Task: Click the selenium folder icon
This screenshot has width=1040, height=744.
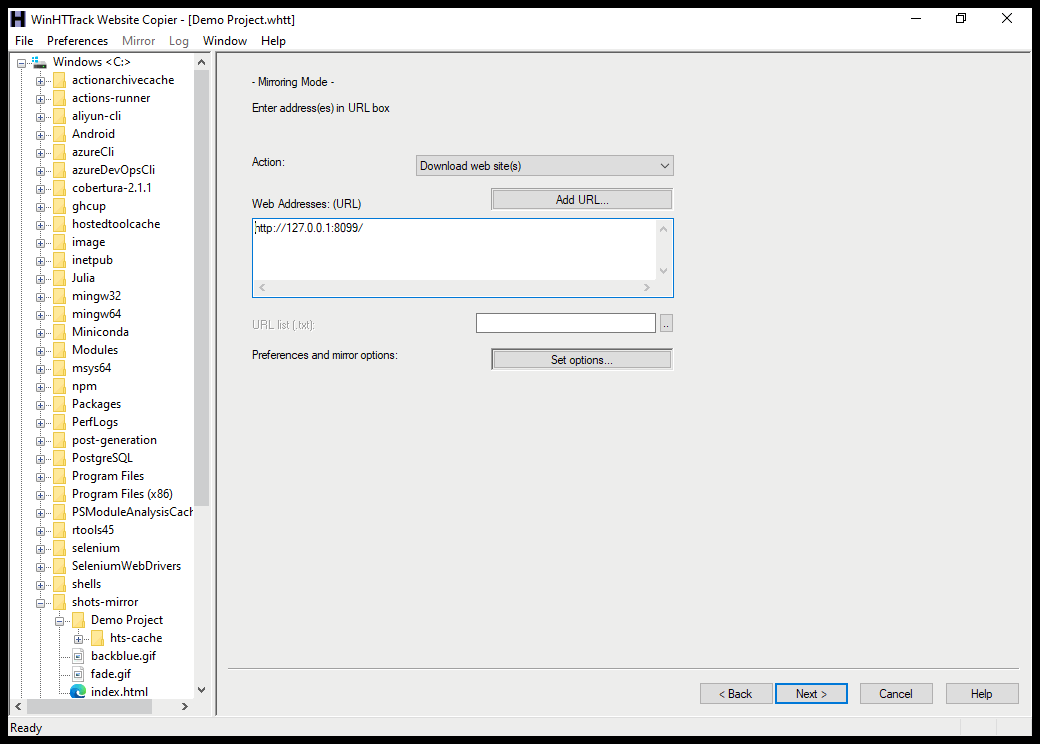Action: [60, 548]
